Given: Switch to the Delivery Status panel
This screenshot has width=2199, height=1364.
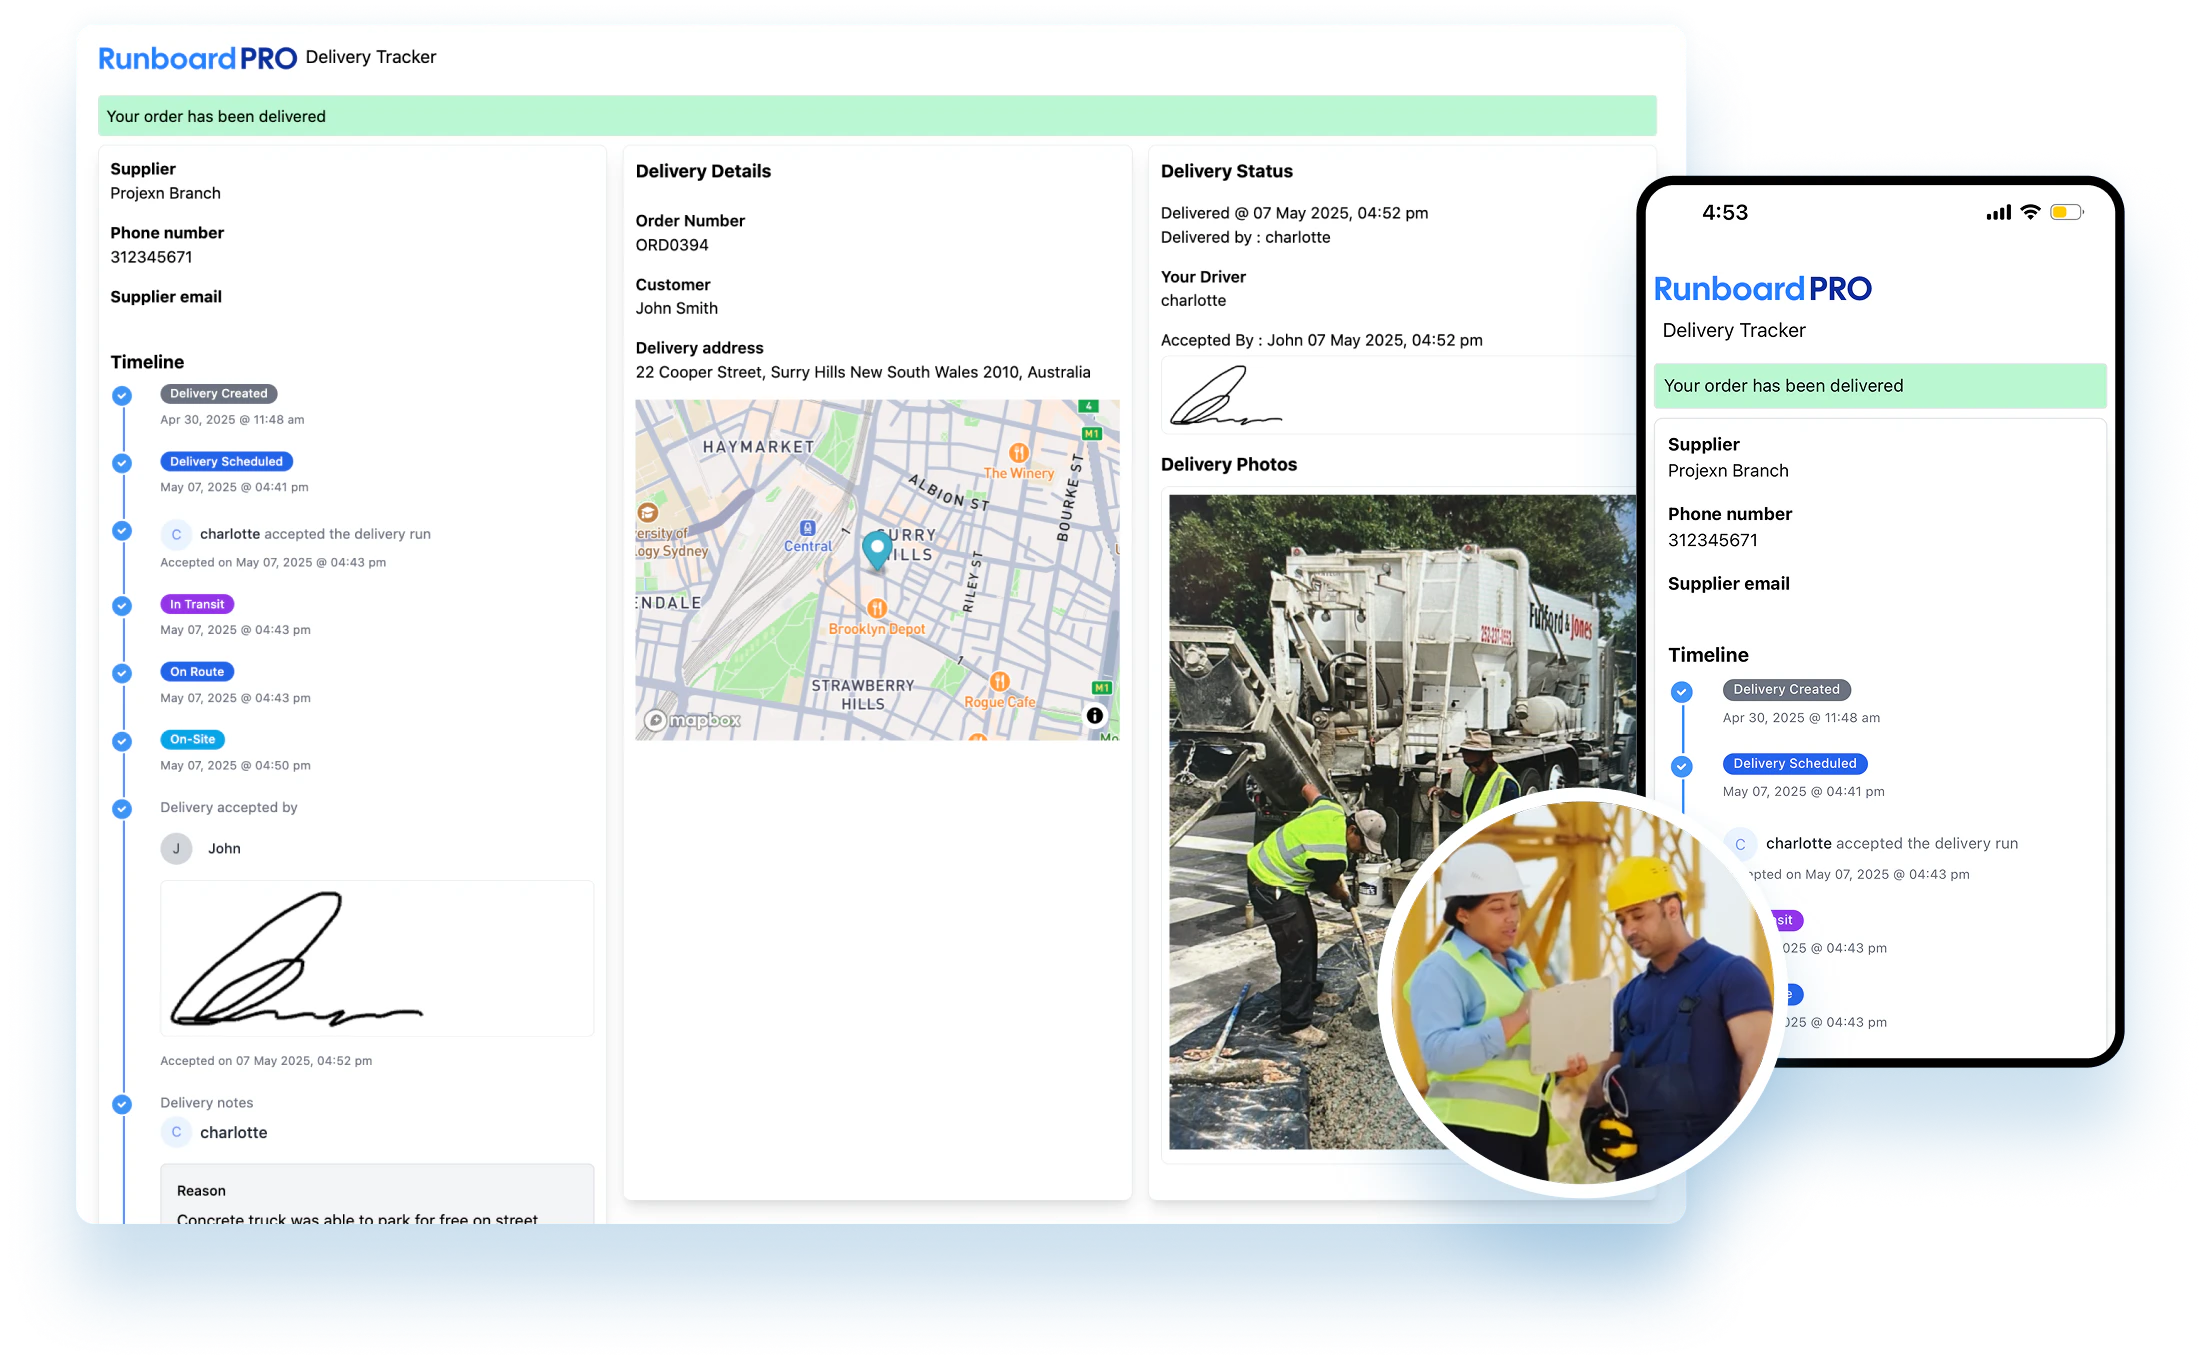Looking at the screenshot, I should (1227, 171).
